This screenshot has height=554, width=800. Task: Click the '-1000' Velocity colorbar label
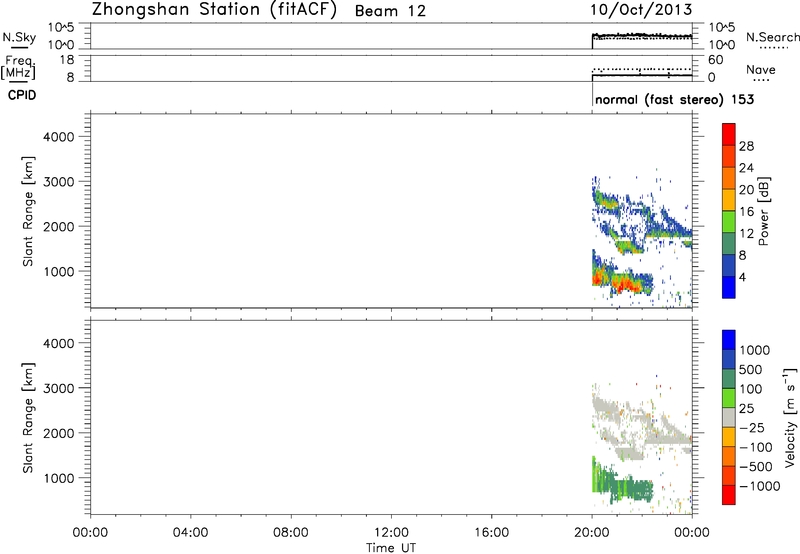(x=759, y=486)
